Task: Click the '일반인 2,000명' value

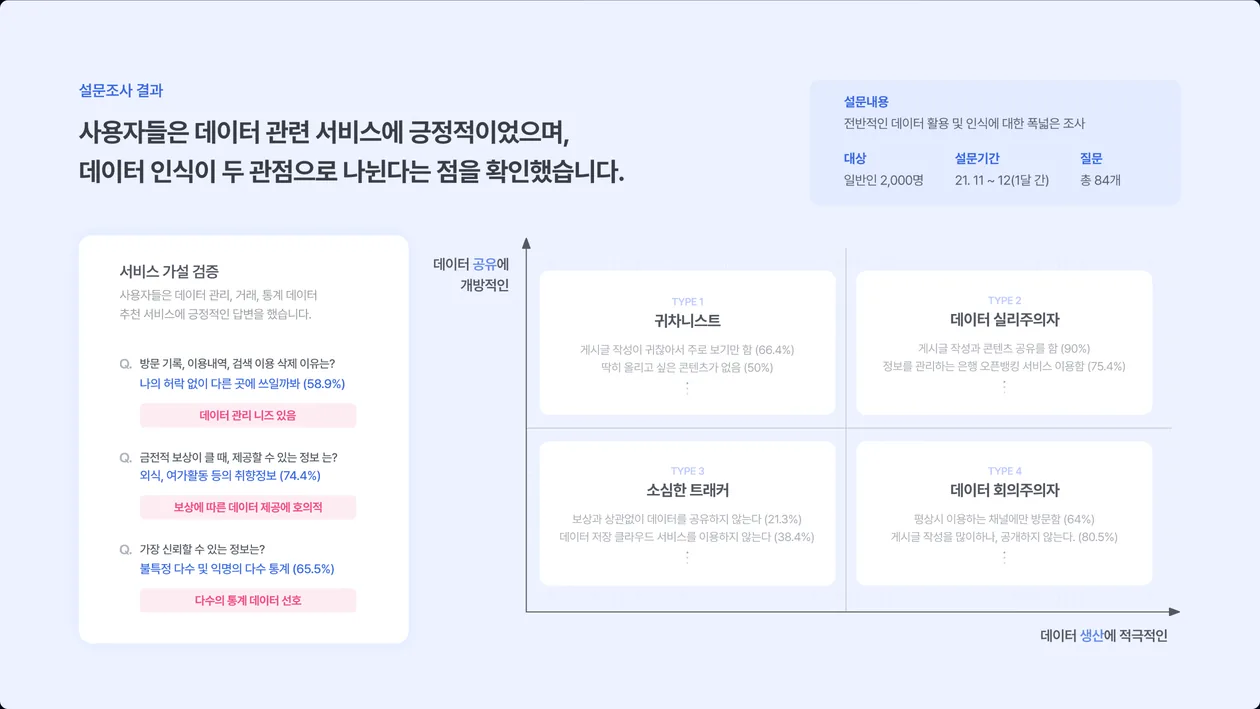Action: point(884,180)
